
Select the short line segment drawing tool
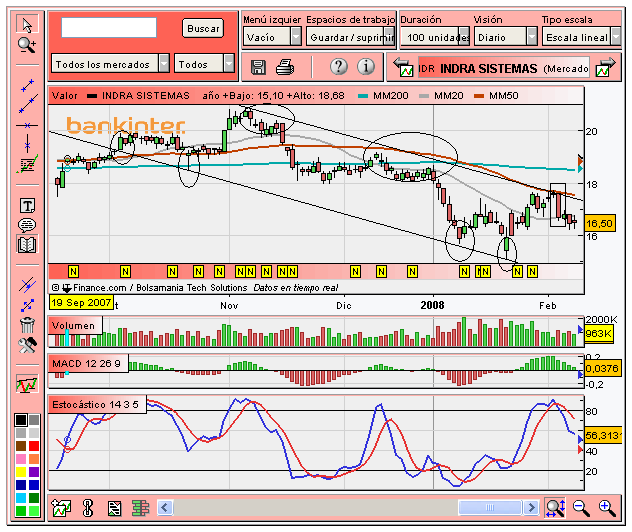[x=27, y=86]
